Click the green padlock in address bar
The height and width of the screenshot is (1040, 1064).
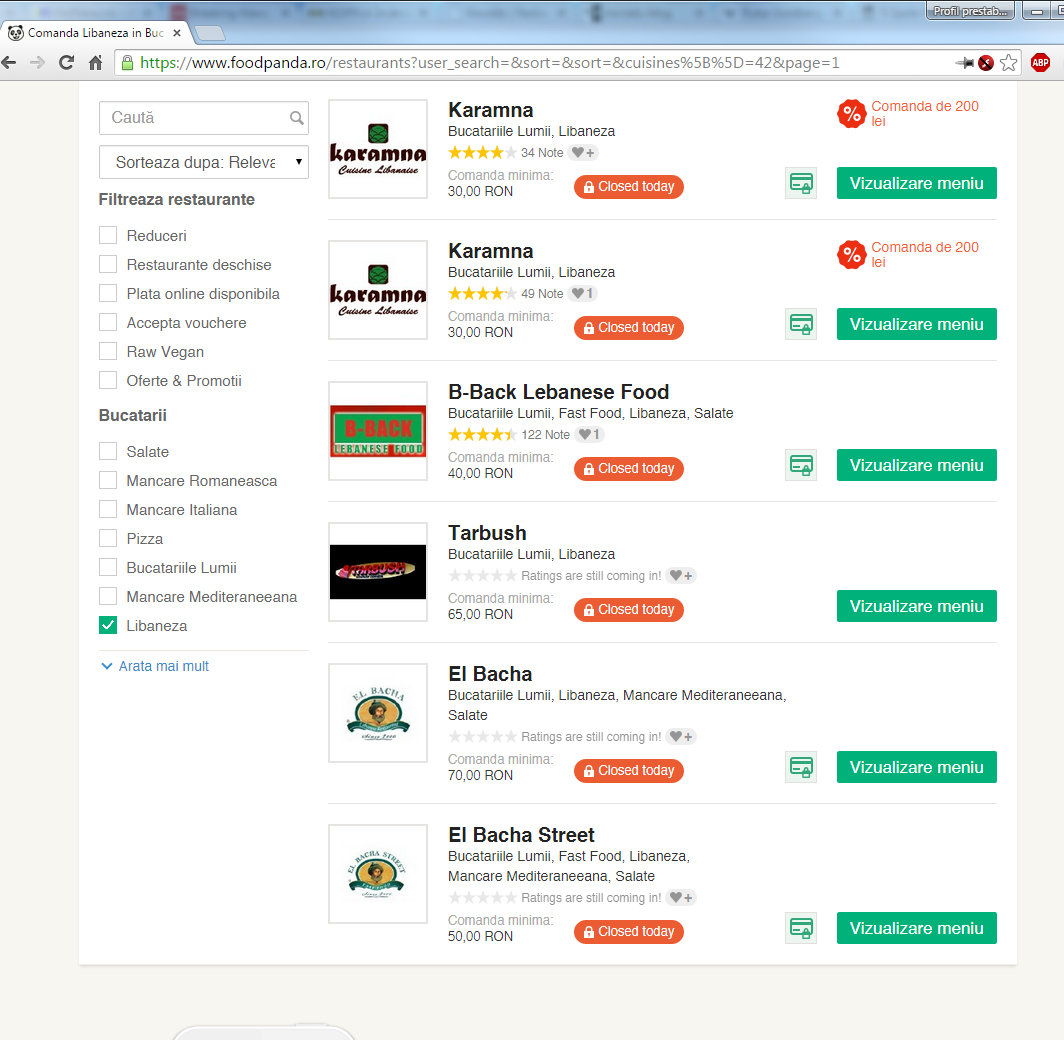pos(127,63)
